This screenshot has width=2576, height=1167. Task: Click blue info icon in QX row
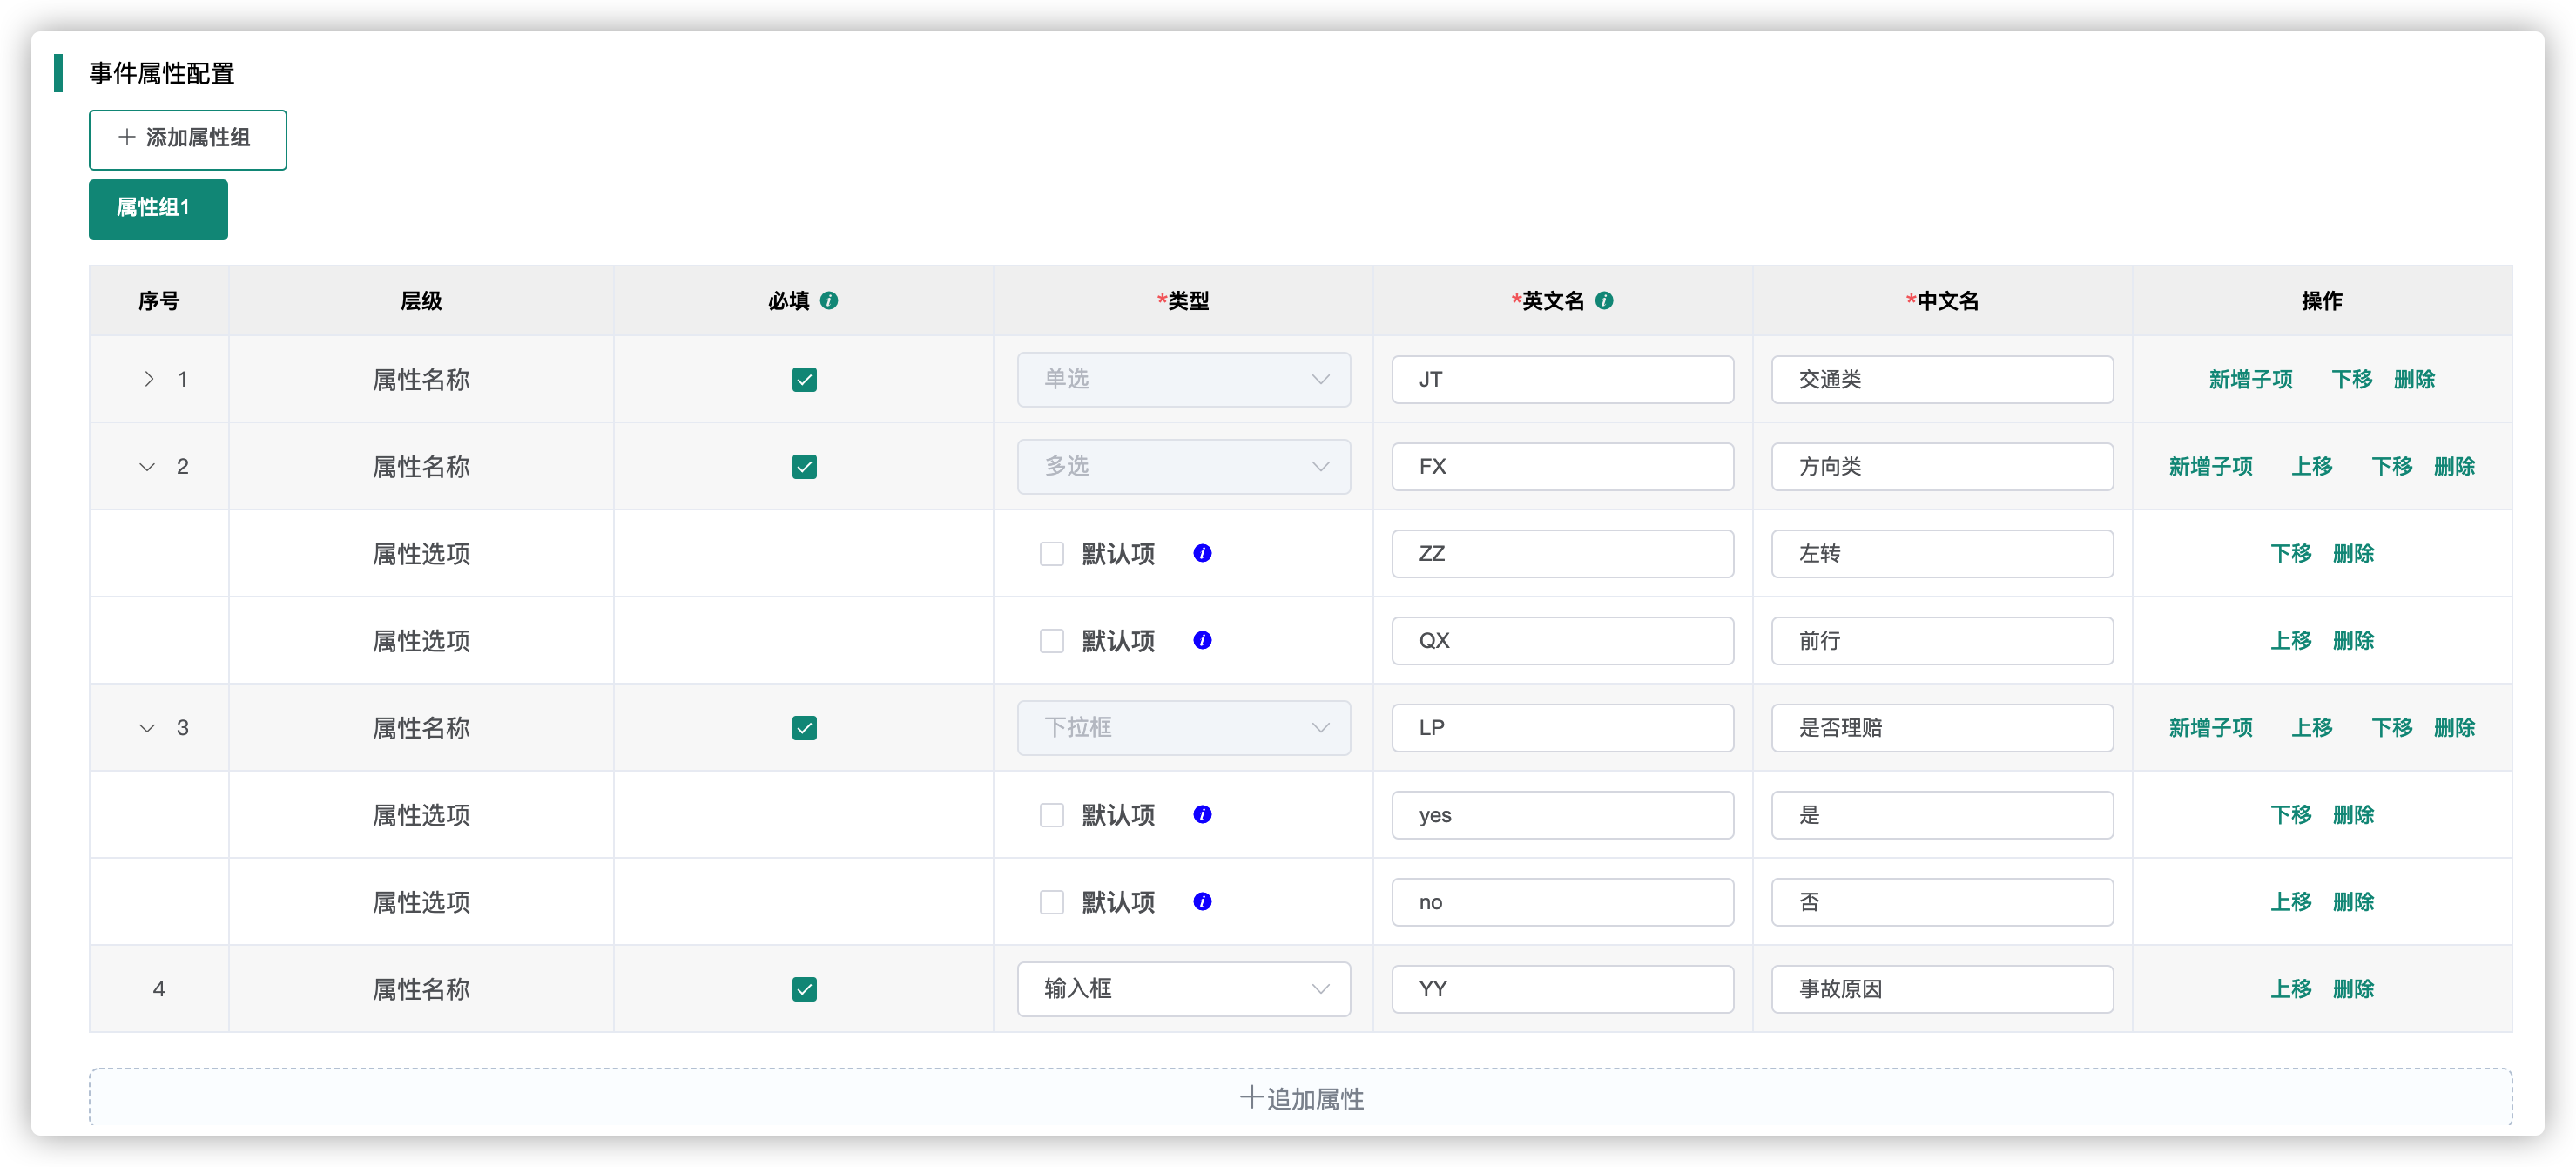tap(1202, 640)
